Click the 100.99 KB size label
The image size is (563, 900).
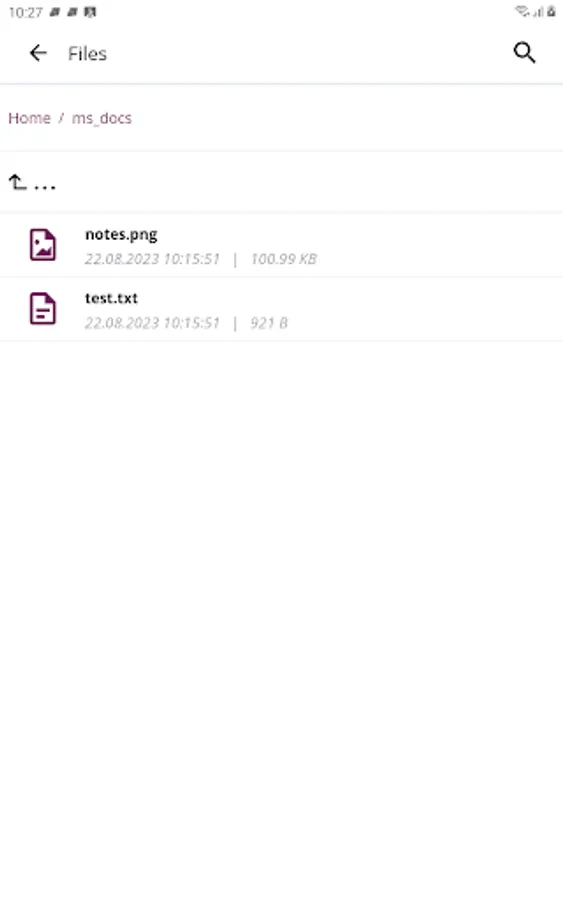tap(284, 259)
